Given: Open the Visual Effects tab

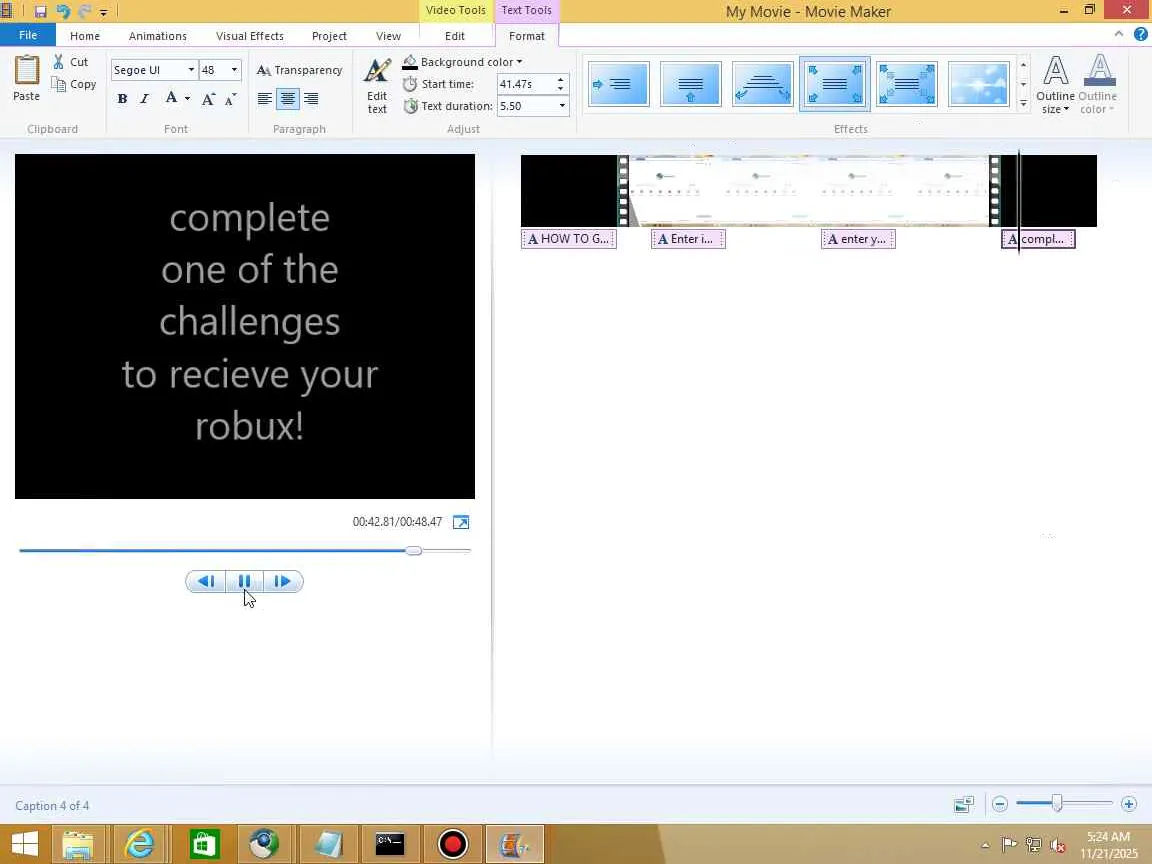Looking at the screenshot, I should click(x=250, y=36).
